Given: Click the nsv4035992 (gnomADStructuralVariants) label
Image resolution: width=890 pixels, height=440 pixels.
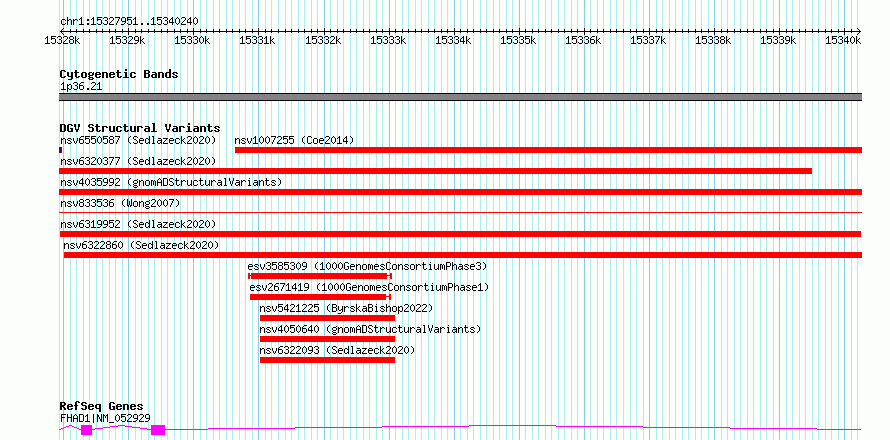Looking at the screenshot, I should pyautogui.click(x=171, y=182).
